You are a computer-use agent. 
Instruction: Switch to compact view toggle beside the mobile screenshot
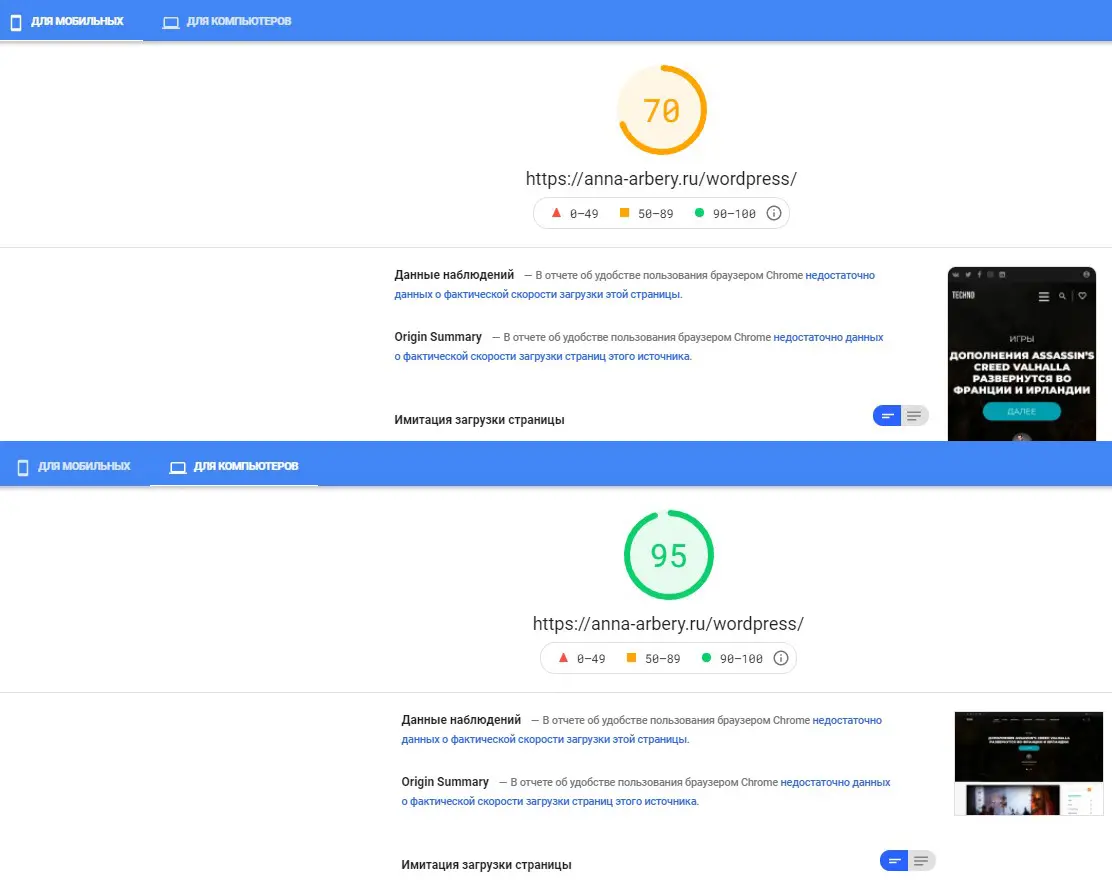[x=887, y=416]
